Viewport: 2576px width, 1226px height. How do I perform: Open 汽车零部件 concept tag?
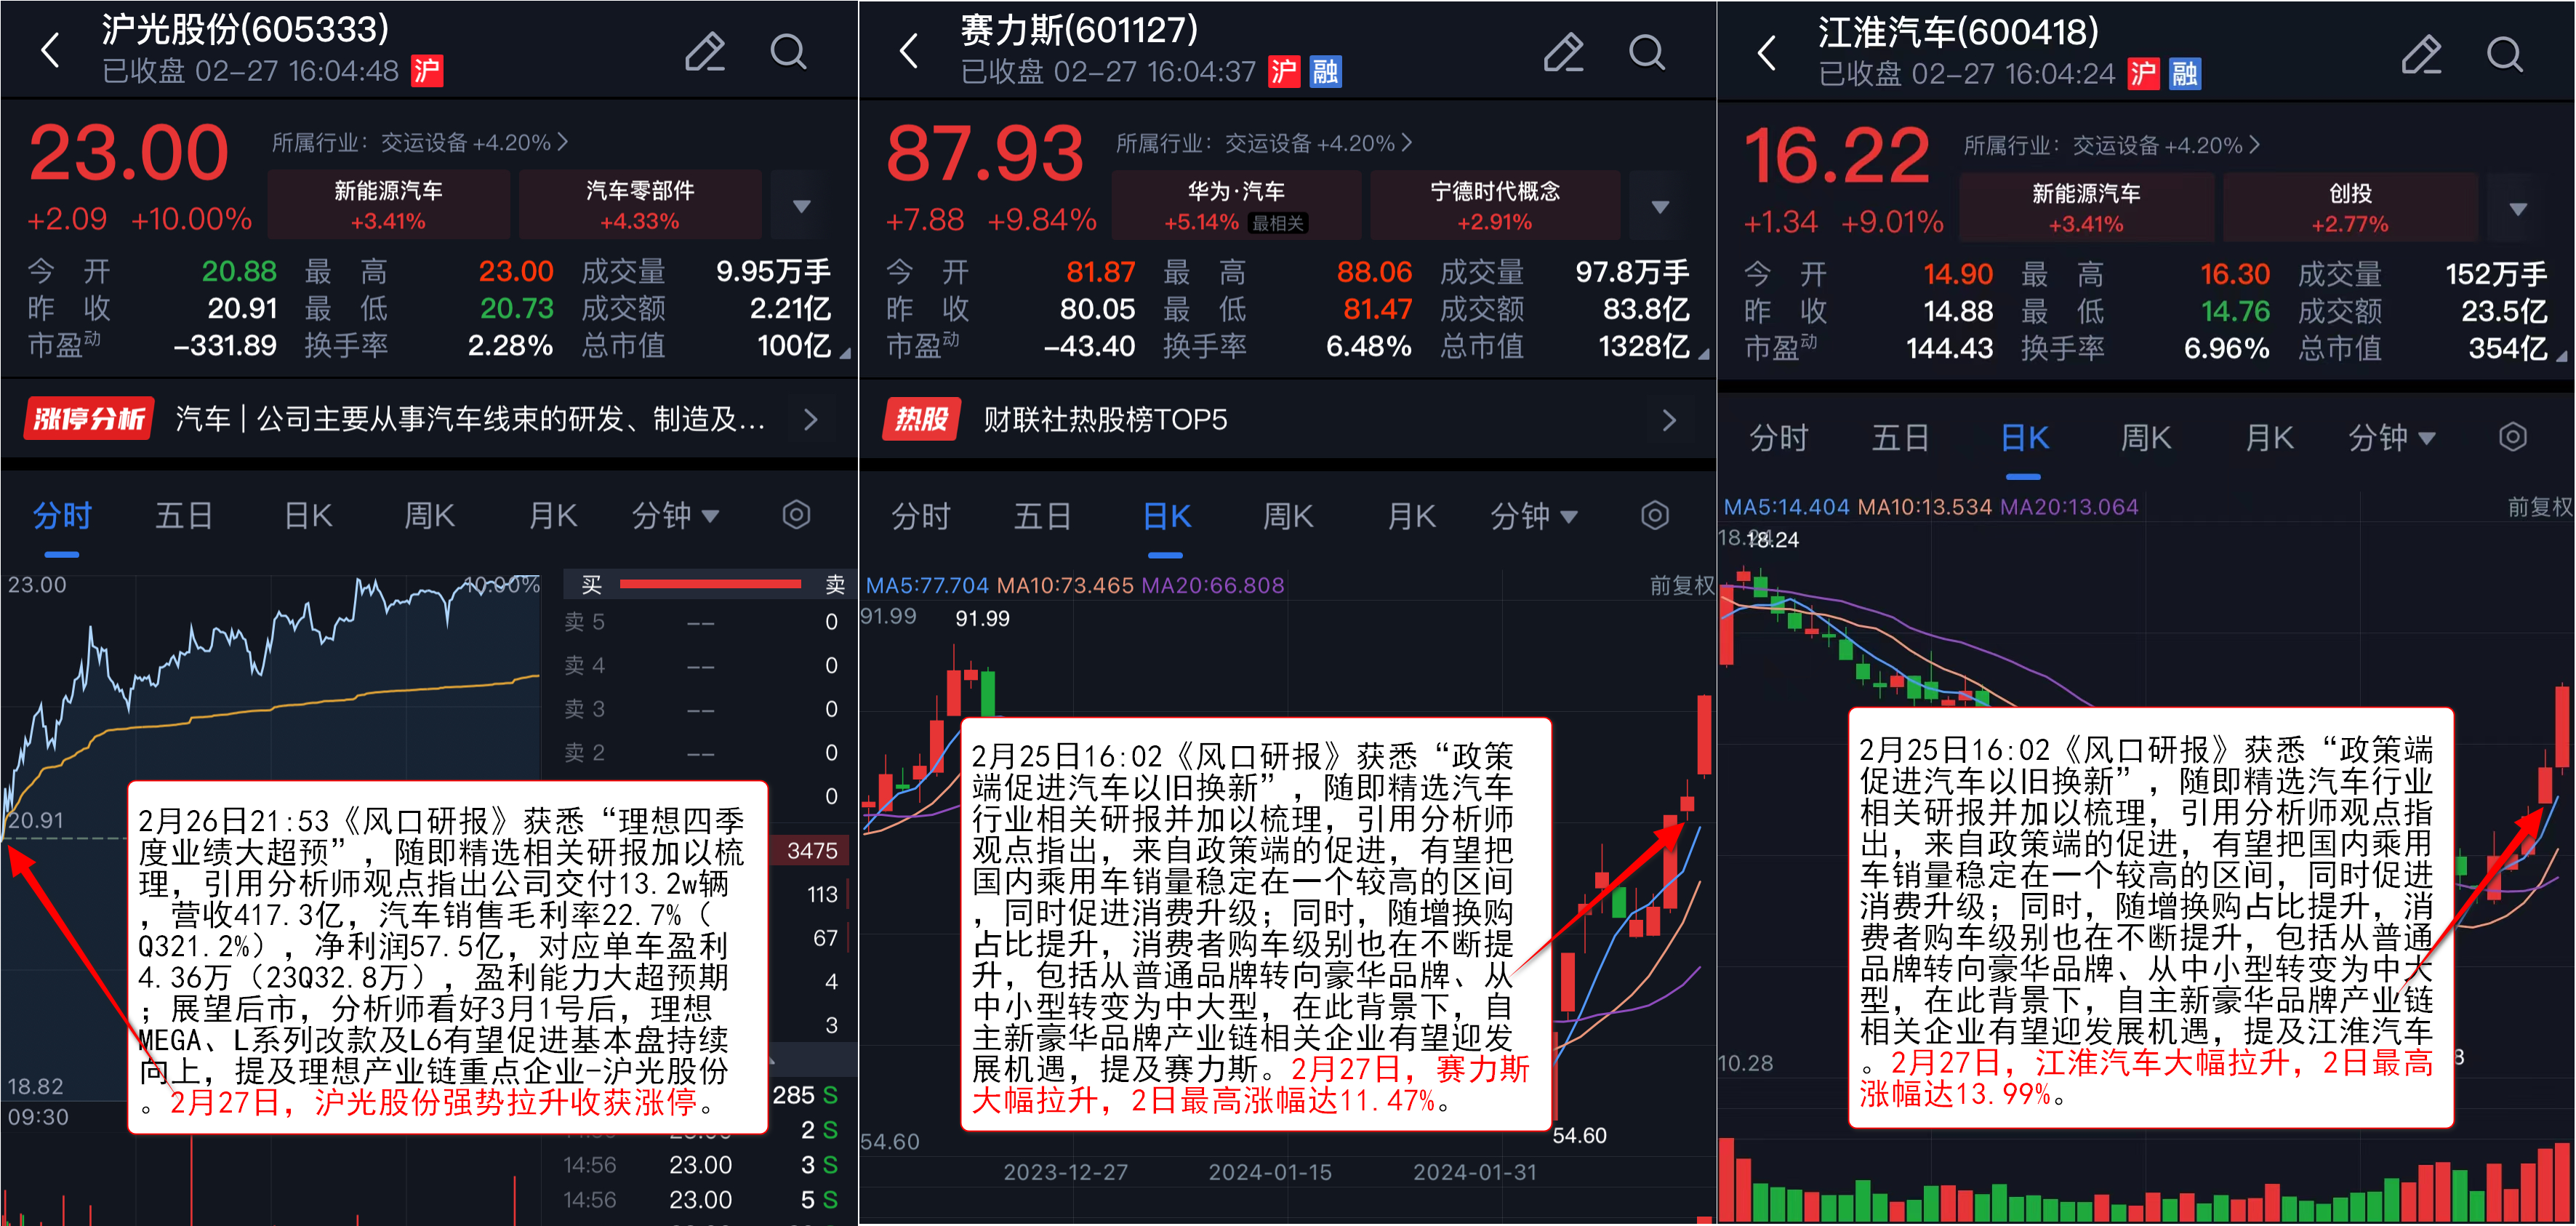[640, 205]
